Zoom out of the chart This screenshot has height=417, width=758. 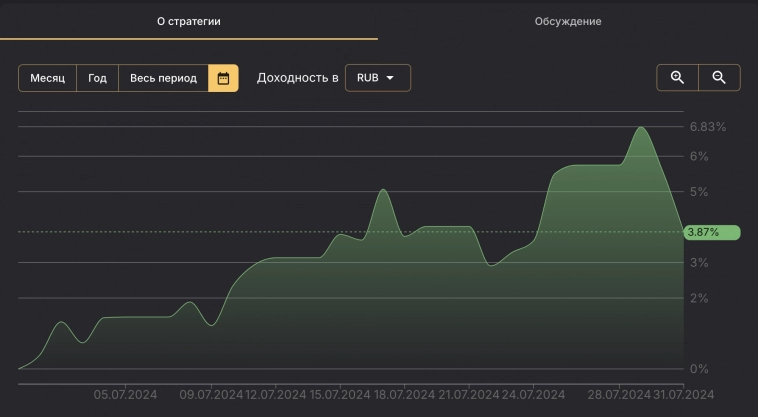719,77
